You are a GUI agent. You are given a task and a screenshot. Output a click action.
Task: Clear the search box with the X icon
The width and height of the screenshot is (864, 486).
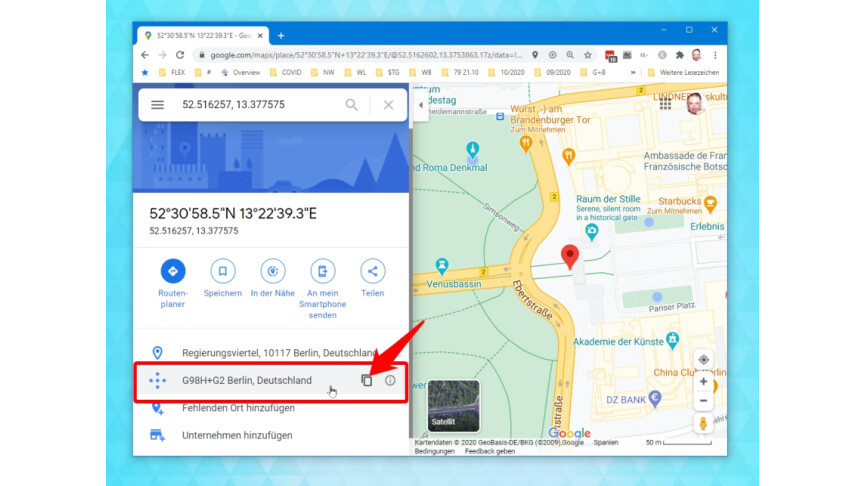[388, 105]
